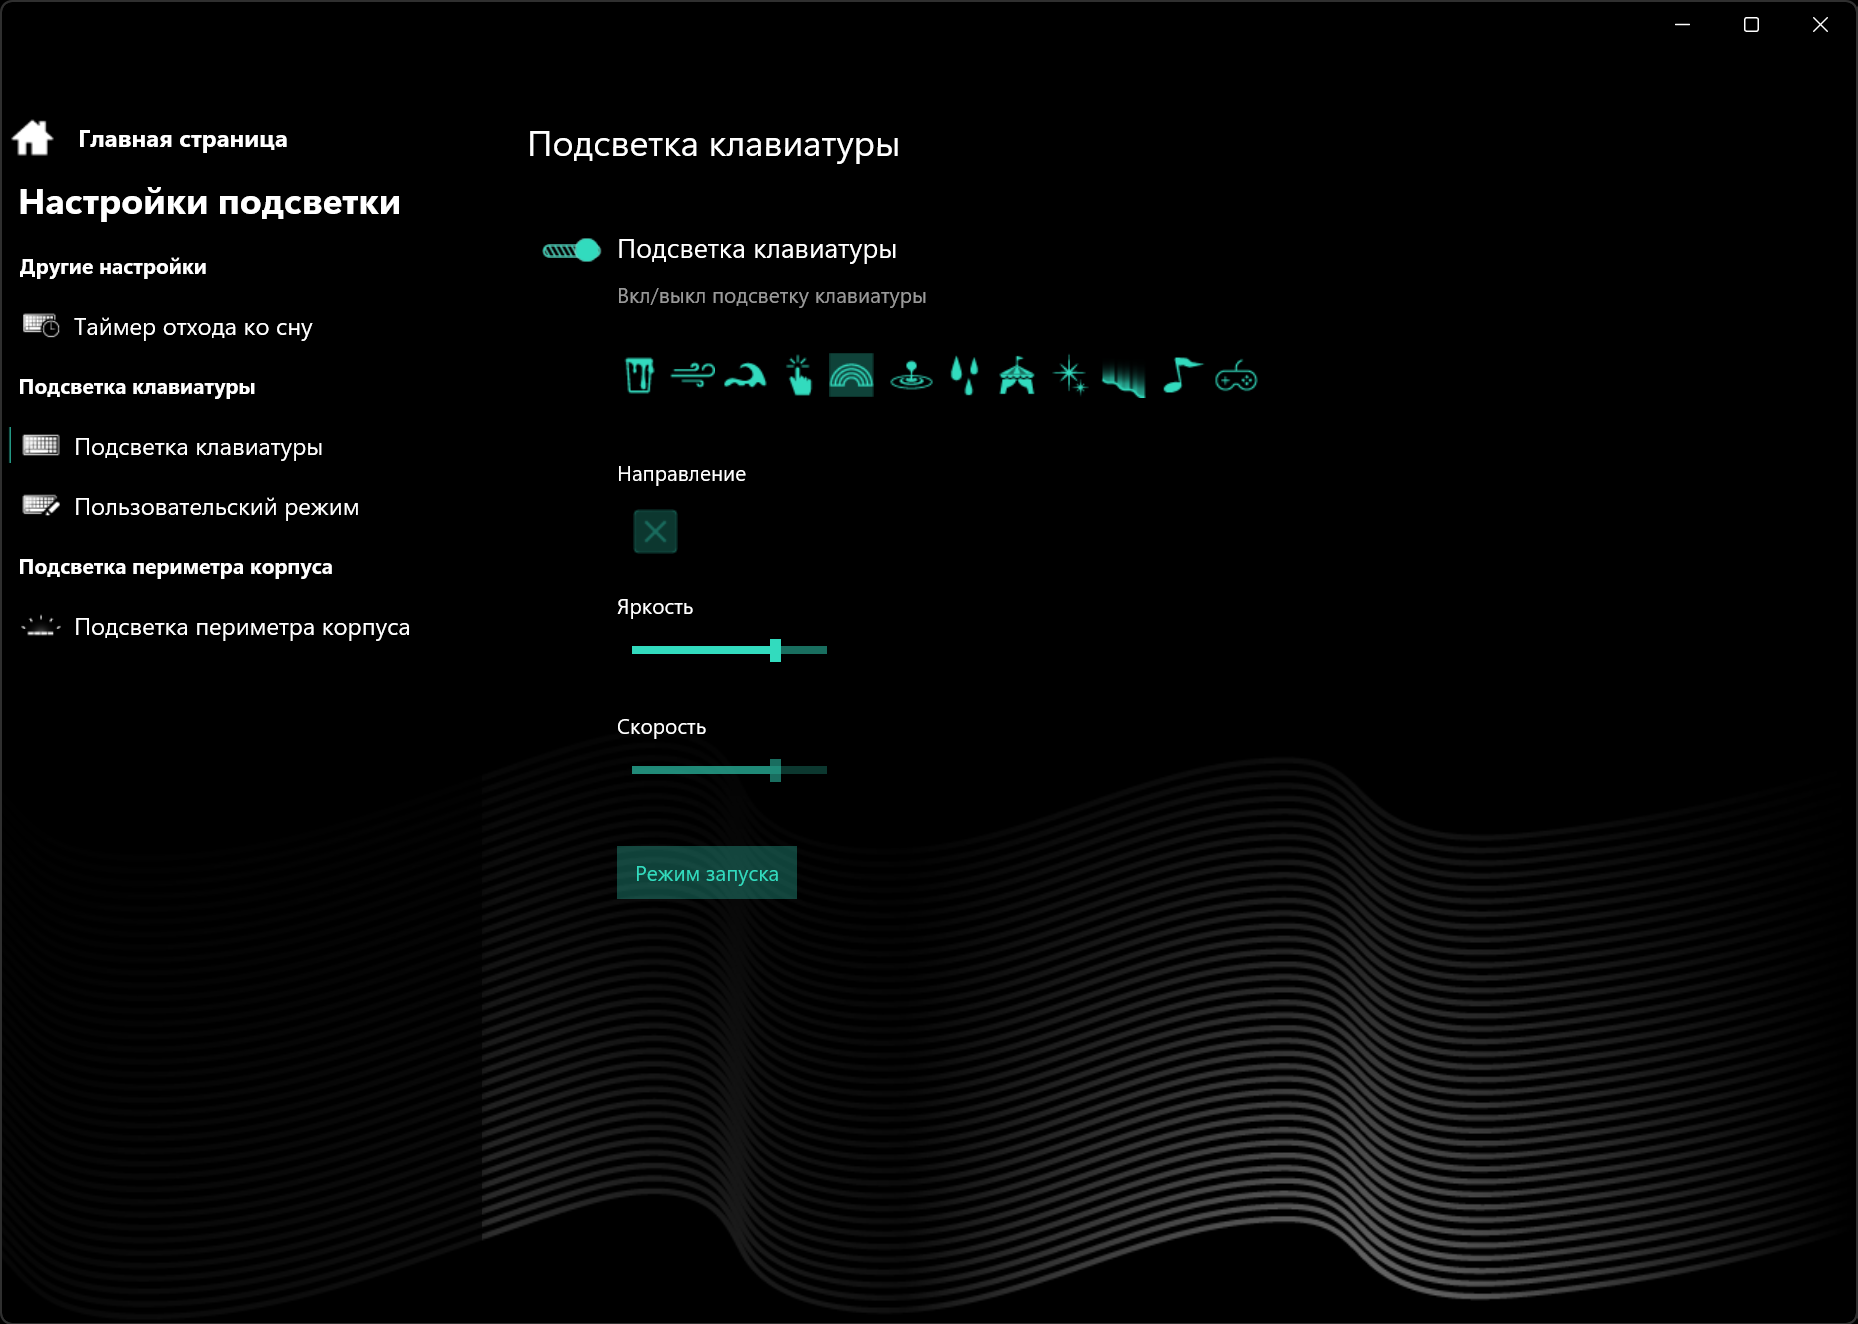Select the music note lighting effect
The image size is (1858, 1324).
1181,376
